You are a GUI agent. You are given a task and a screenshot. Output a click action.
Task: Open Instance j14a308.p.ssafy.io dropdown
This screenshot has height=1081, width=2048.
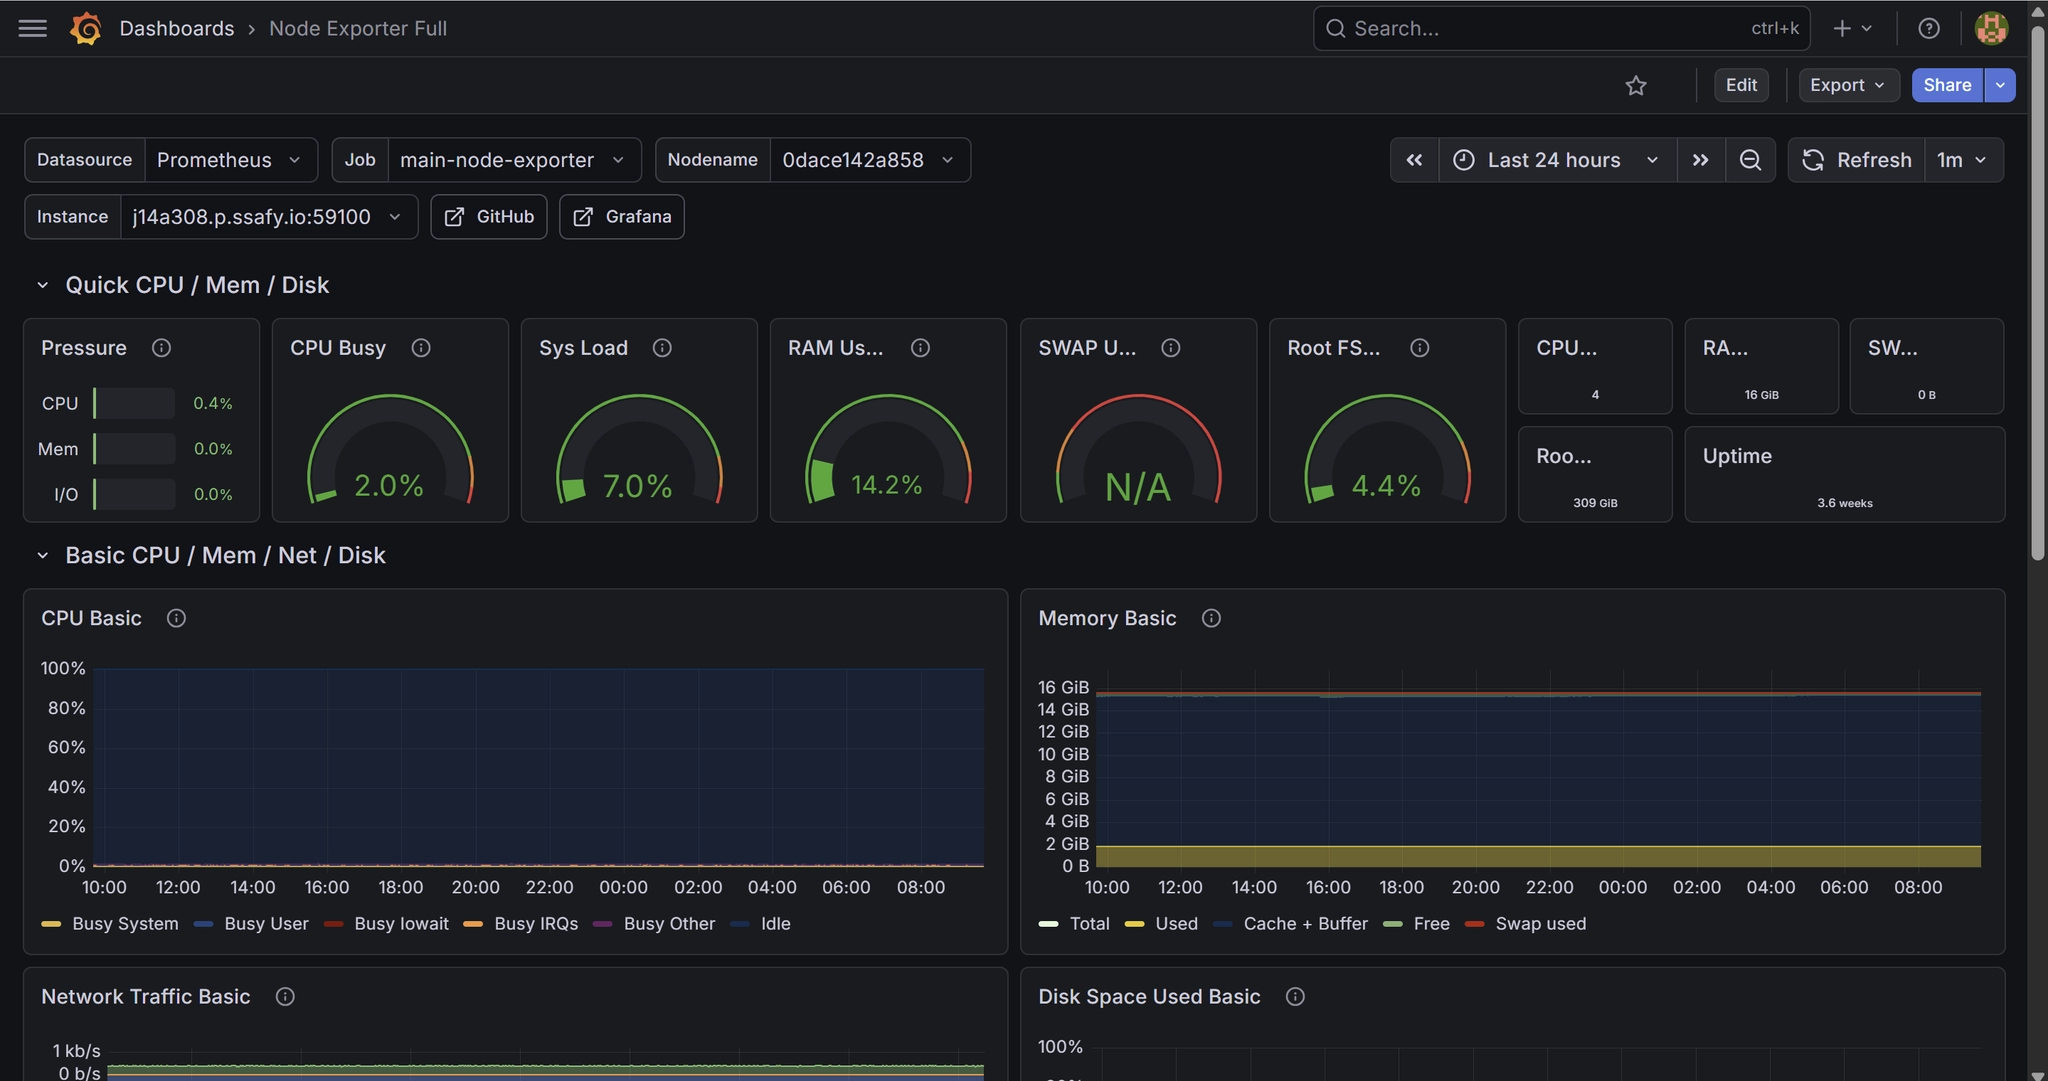(x=268, y=217)
